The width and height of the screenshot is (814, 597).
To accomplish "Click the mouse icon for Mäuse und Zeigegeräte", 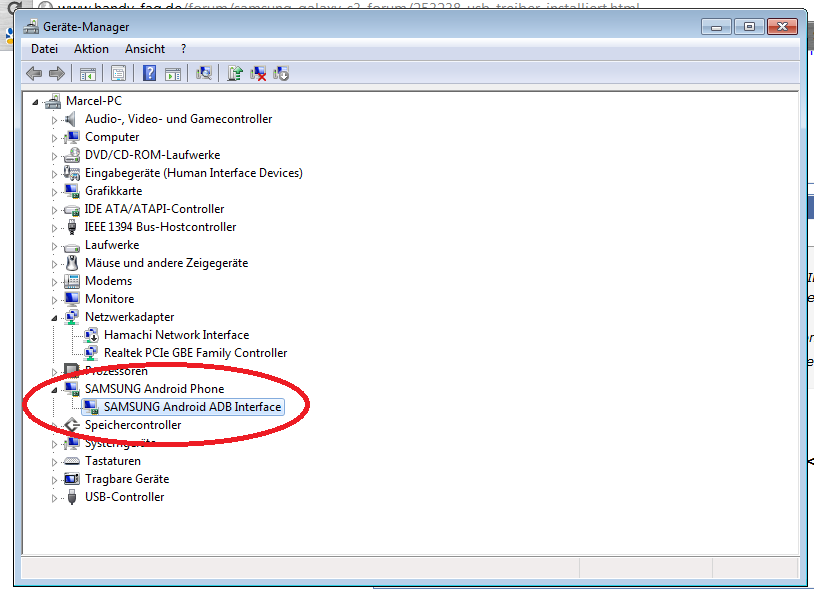I will pos(72,263).
